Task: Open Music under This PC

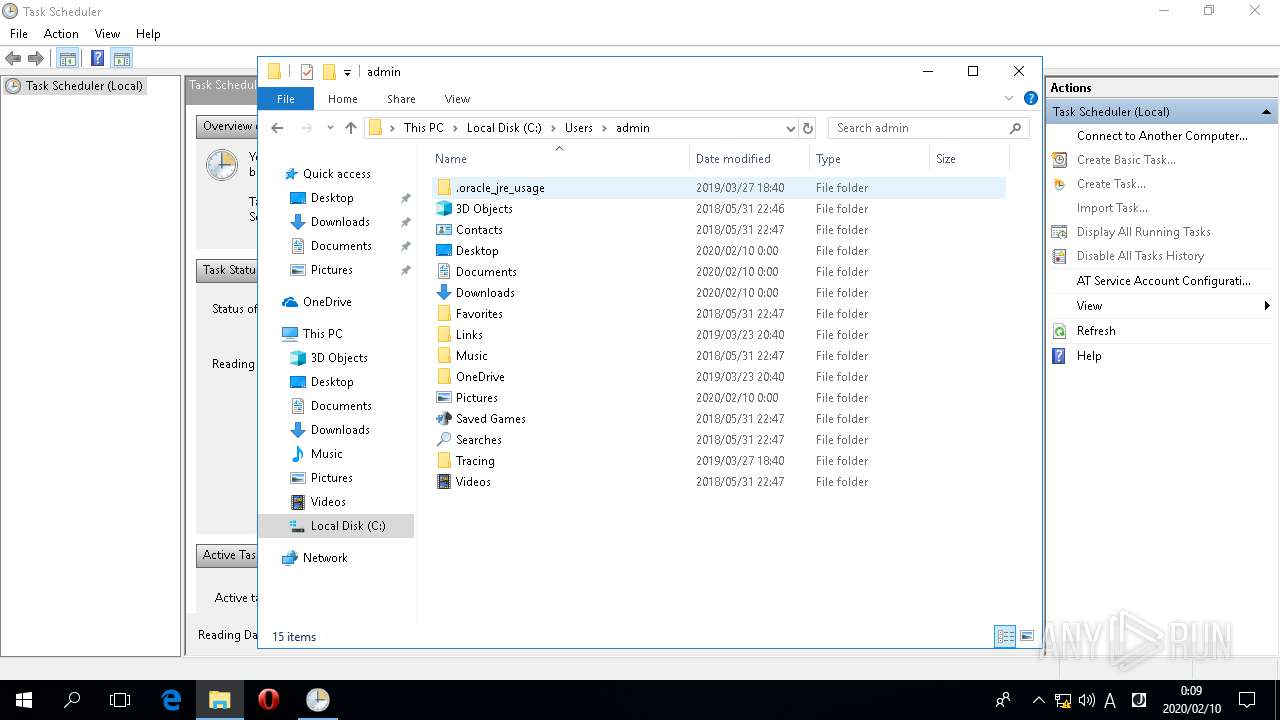Action: click(326, 454)
